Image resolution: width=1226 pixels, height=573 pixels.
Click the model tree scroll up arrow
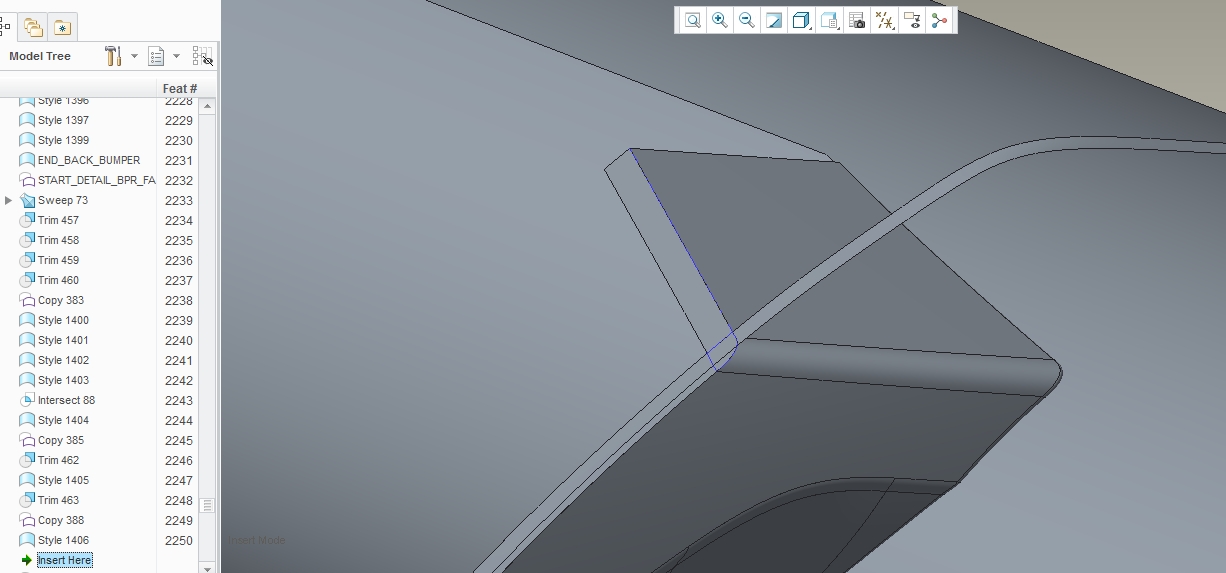point(207,105)
